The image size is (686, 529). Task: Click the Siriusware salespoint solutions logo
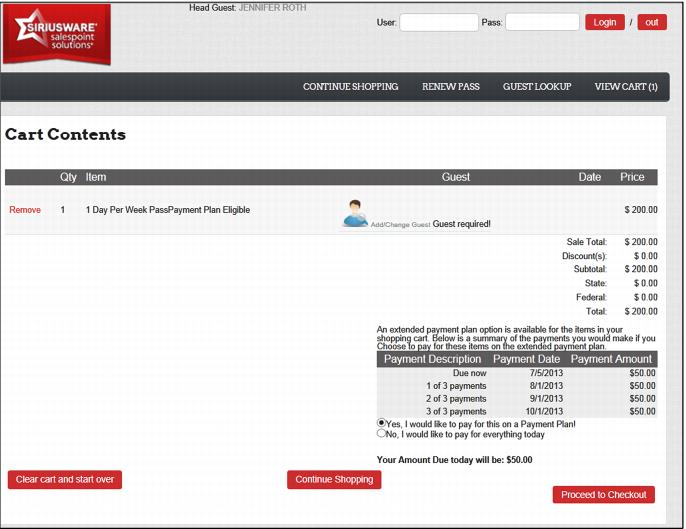point(56,34)
